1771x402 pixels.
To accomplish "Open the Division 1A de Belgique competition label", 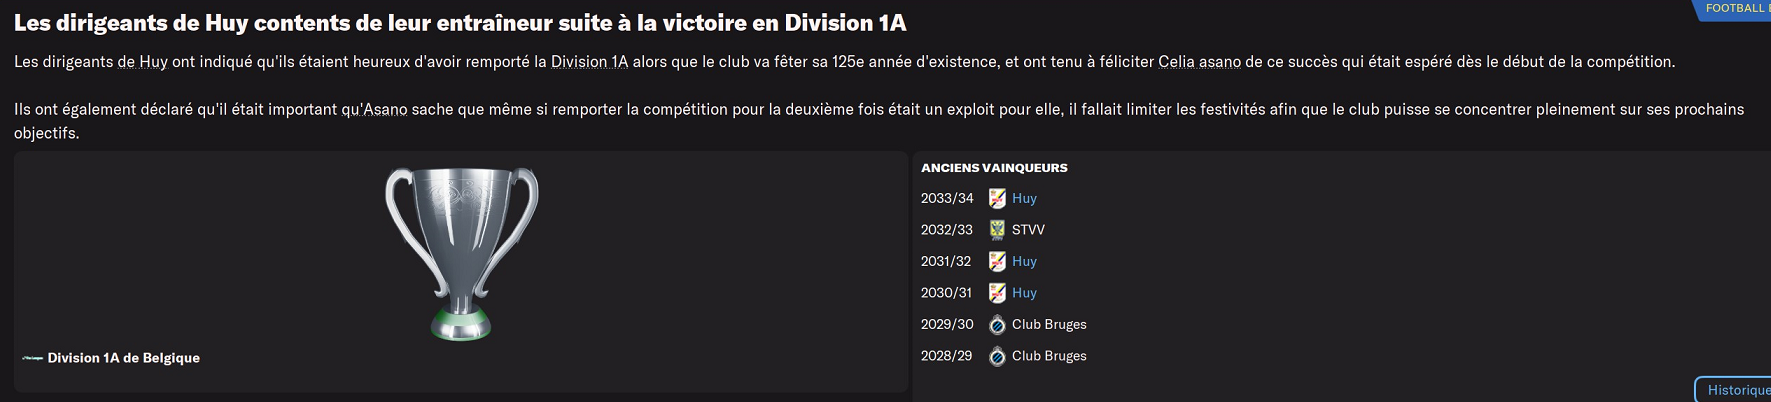I will [123, 358].
